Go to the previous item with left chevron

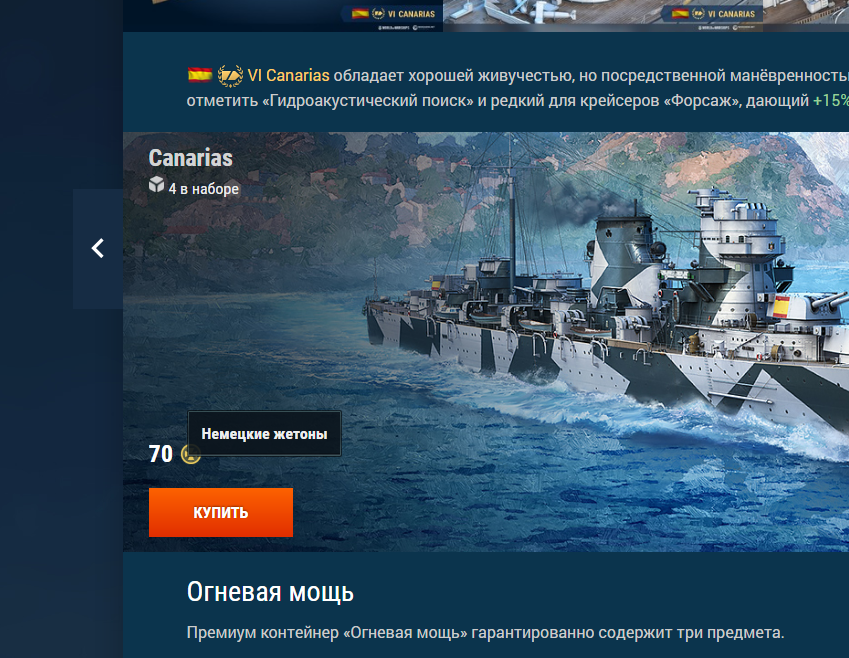point(98,249)
